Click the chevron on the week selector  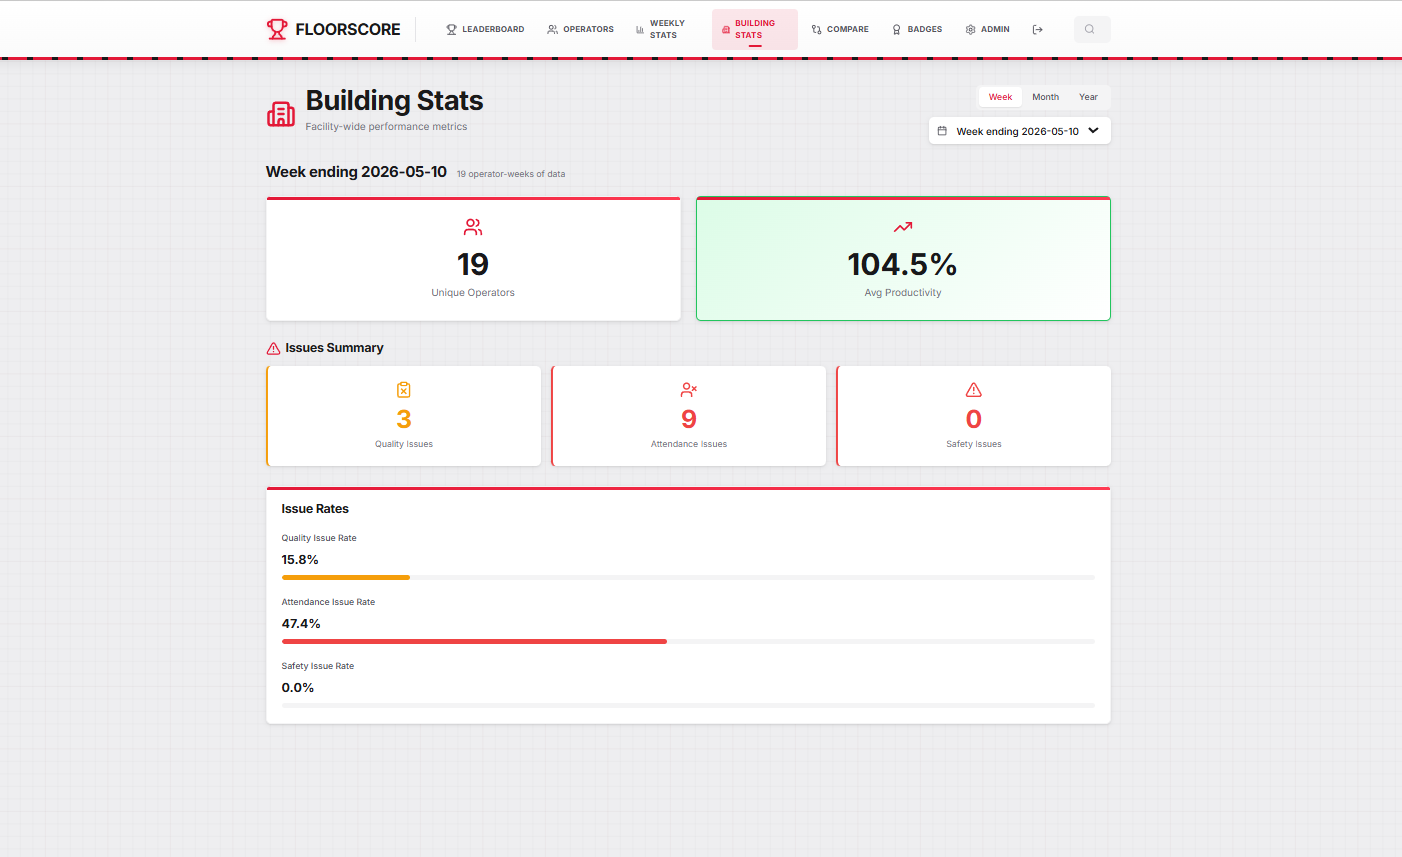1094,131
